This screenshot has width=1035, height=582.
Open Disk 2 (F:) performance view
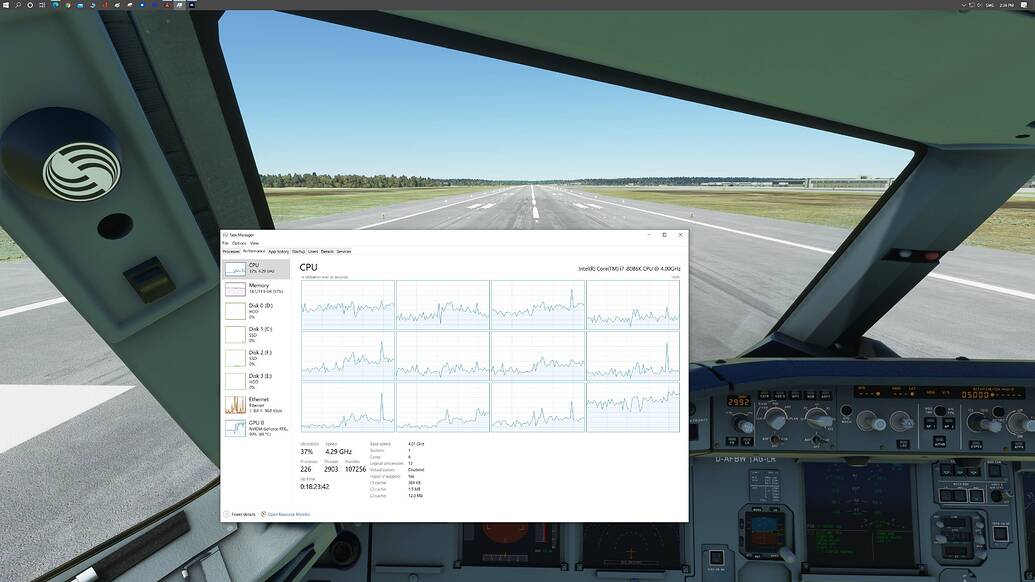coord(255,355)
